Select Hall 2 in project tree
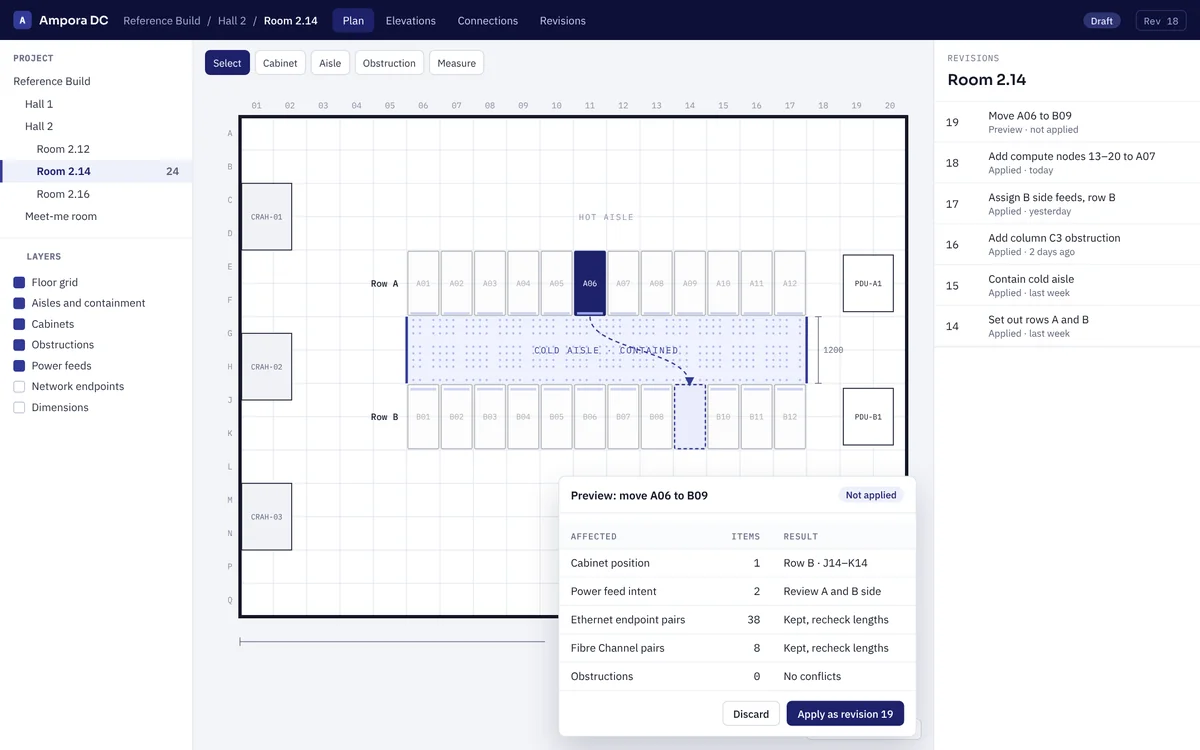1200x750 pixels. coord(96,126)
